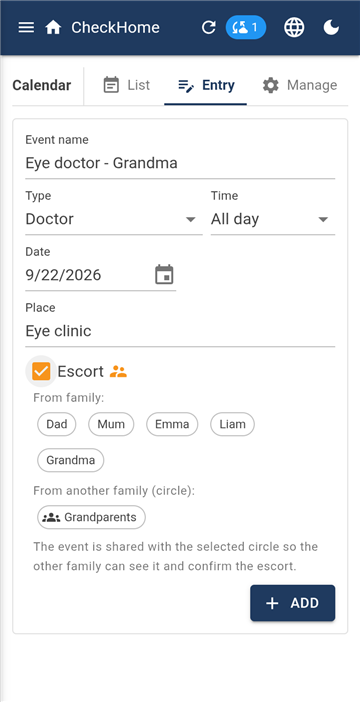Expand the Type dropdown showing Doctor
The width and height of the screenshot is (360, 702).
point(114,219)
